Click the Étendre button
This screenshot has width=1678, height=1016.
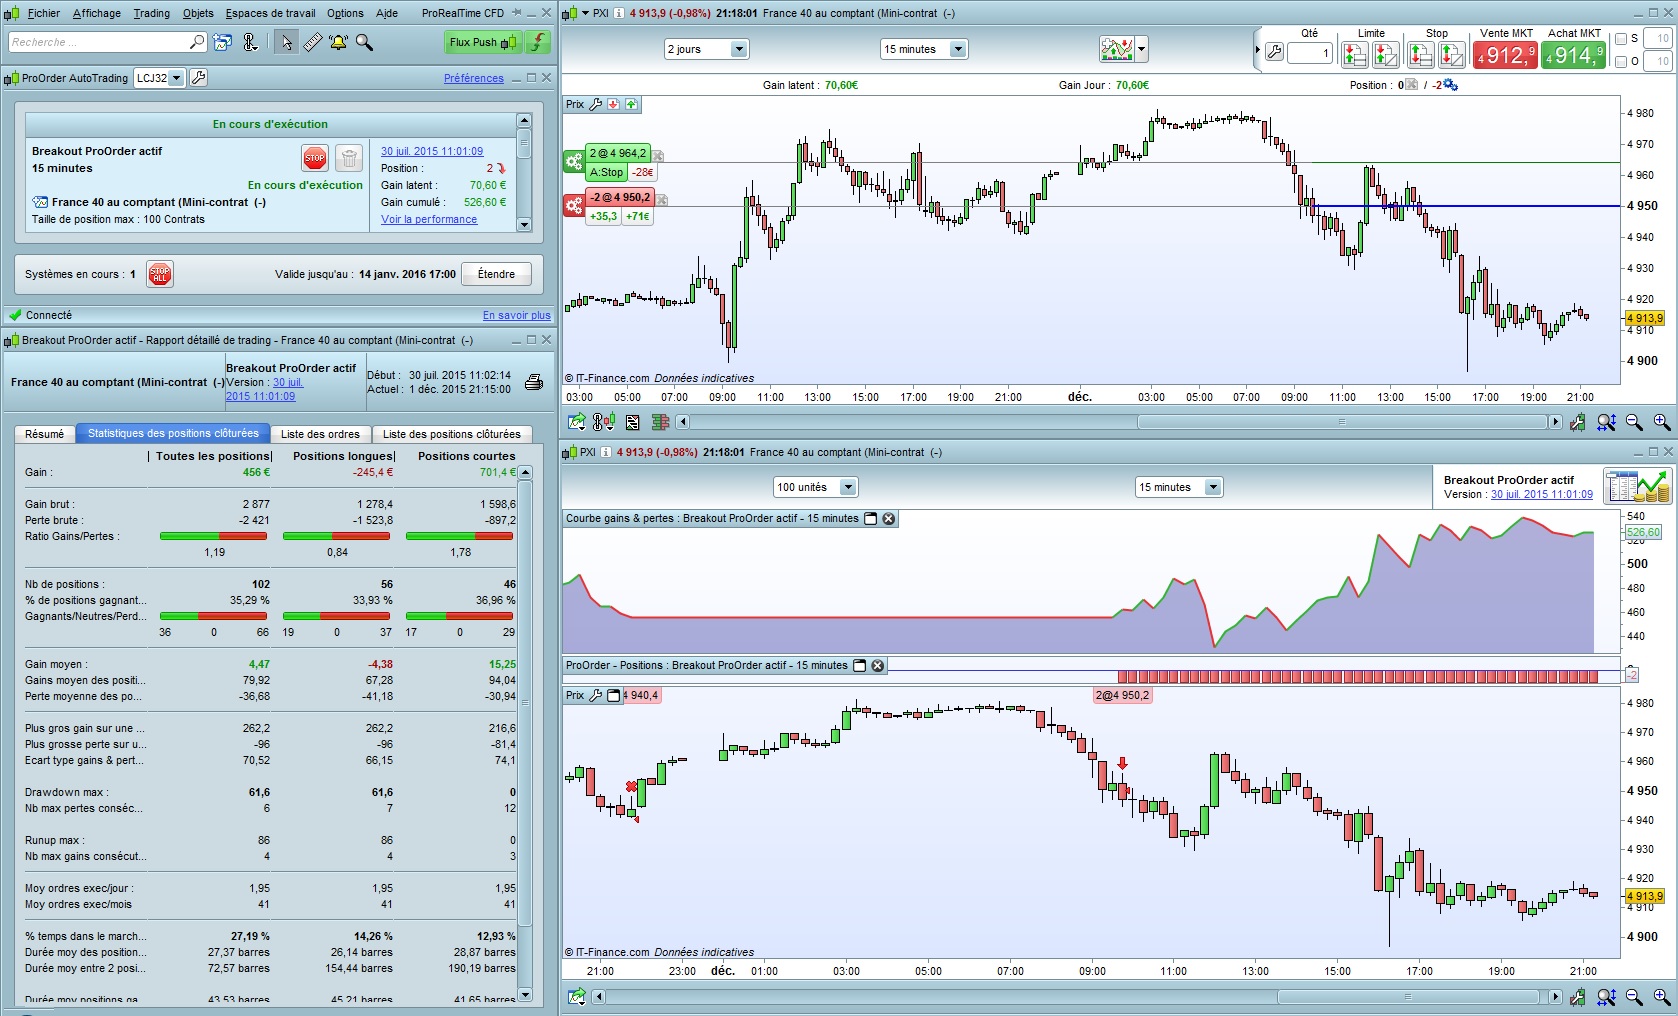tap(496, 274)
